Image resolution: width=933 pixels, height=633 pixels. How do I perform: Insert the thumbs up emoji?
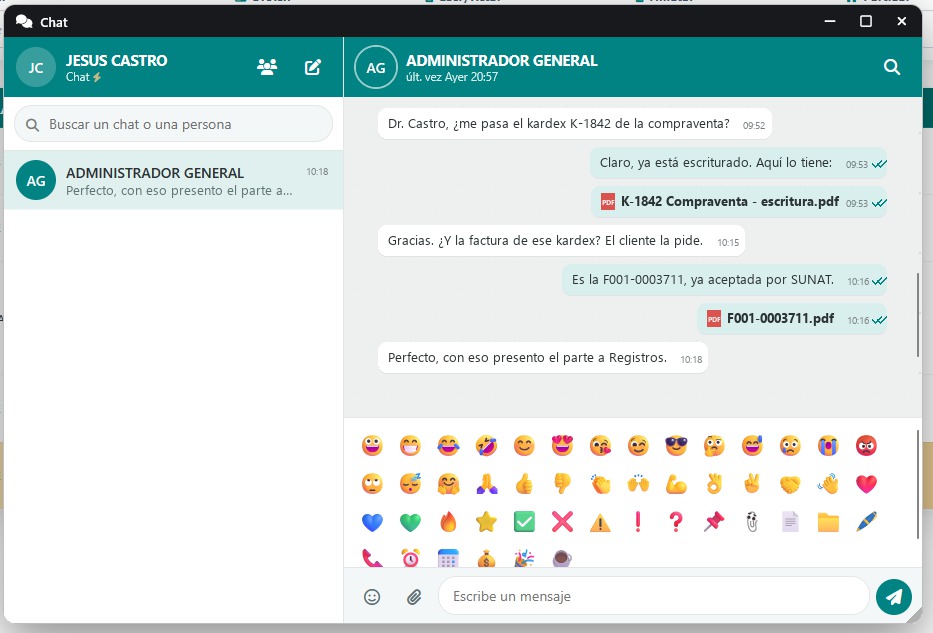point(524,484)
